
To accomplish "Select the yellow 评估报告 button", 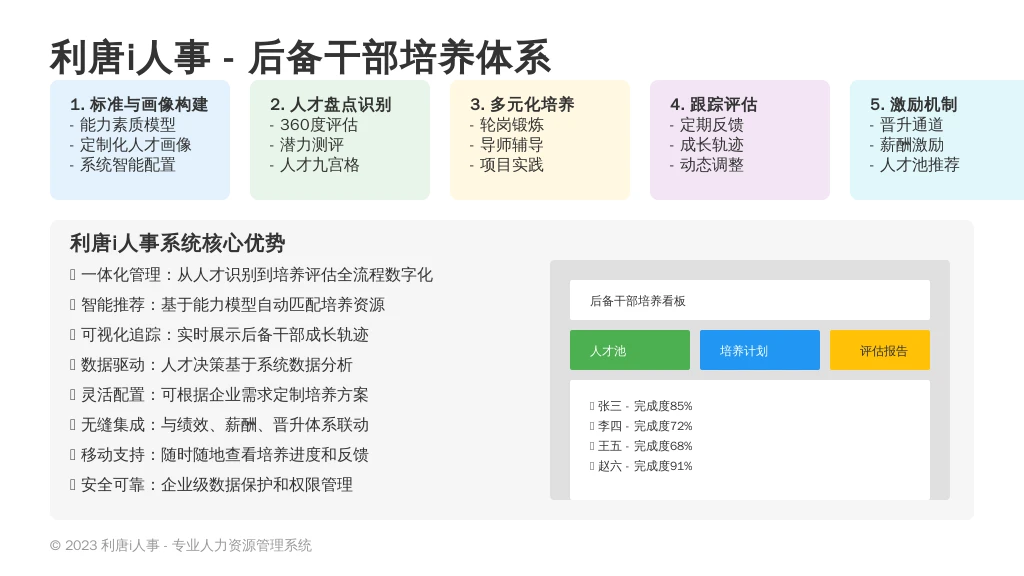I will point(880,350).
